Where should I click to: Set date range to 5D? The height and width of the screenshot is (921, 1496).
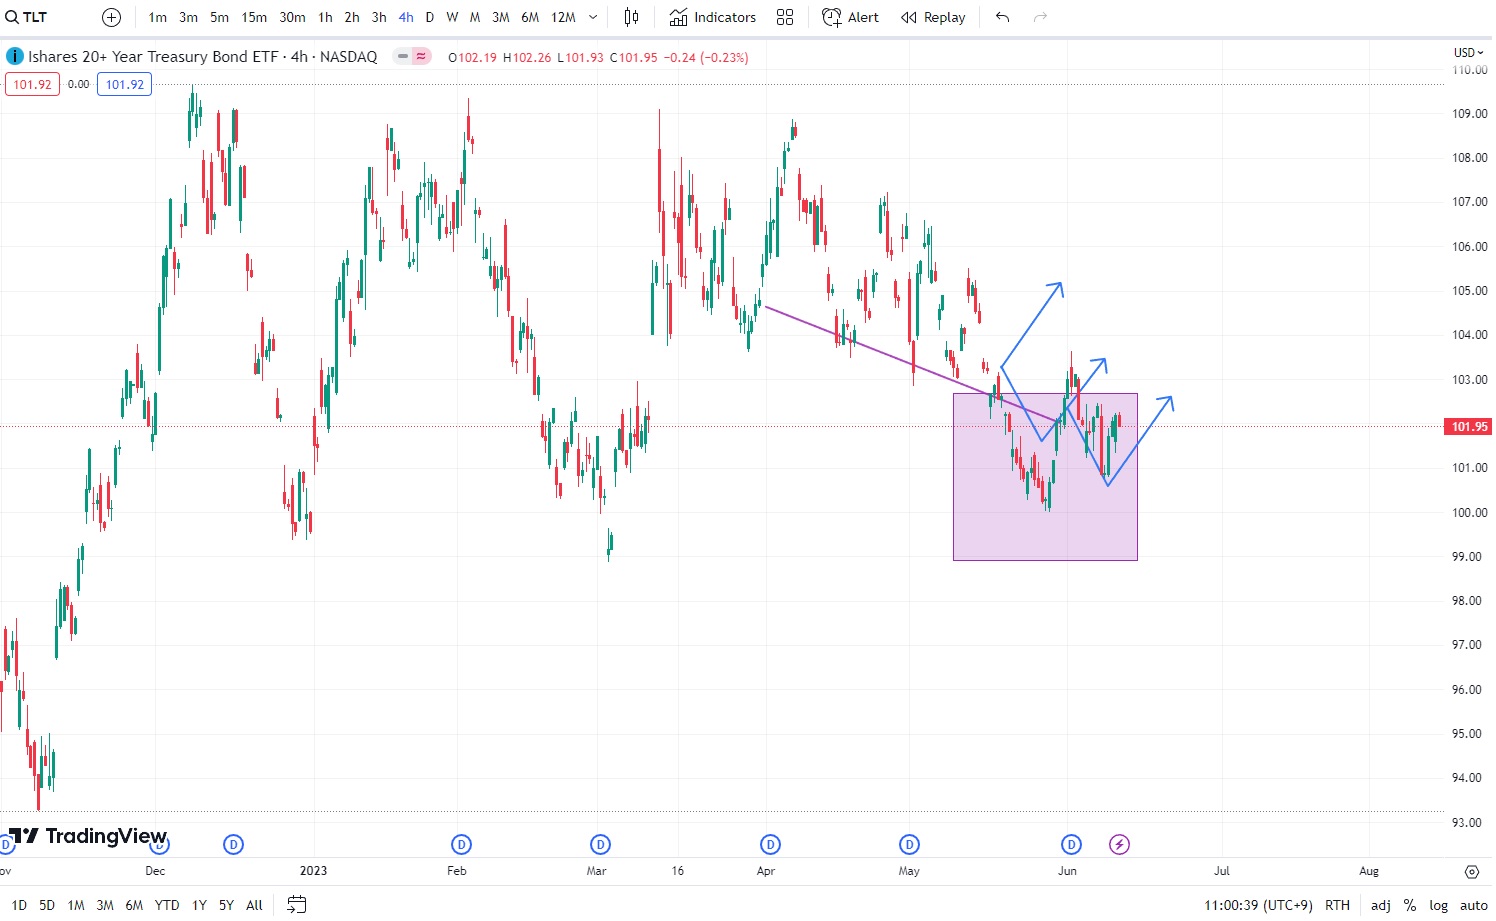pyautogui.click(x=47, y=905)
